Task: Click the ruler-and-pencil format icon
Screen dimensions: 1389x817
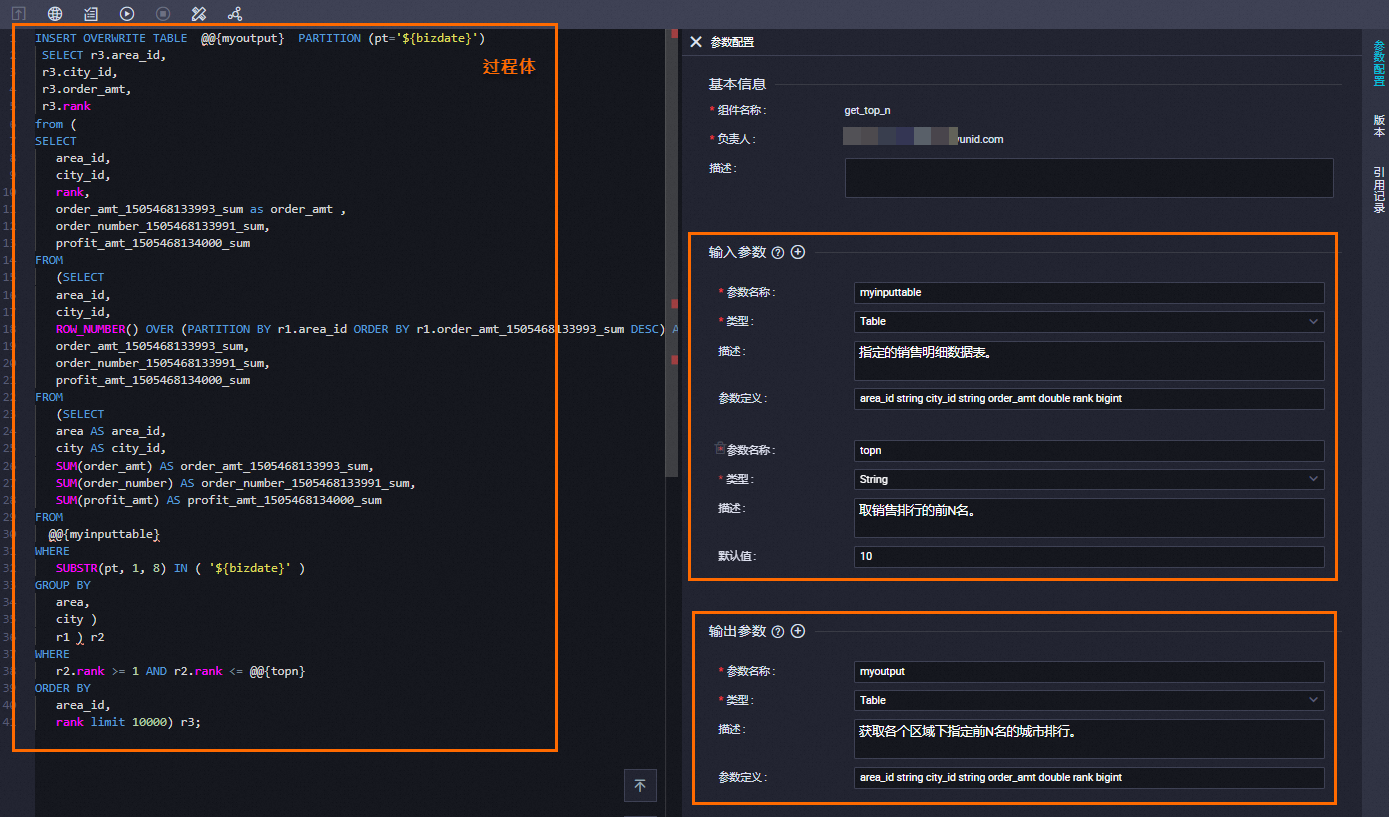Action: pyautogui.click(x=199, y=14)
